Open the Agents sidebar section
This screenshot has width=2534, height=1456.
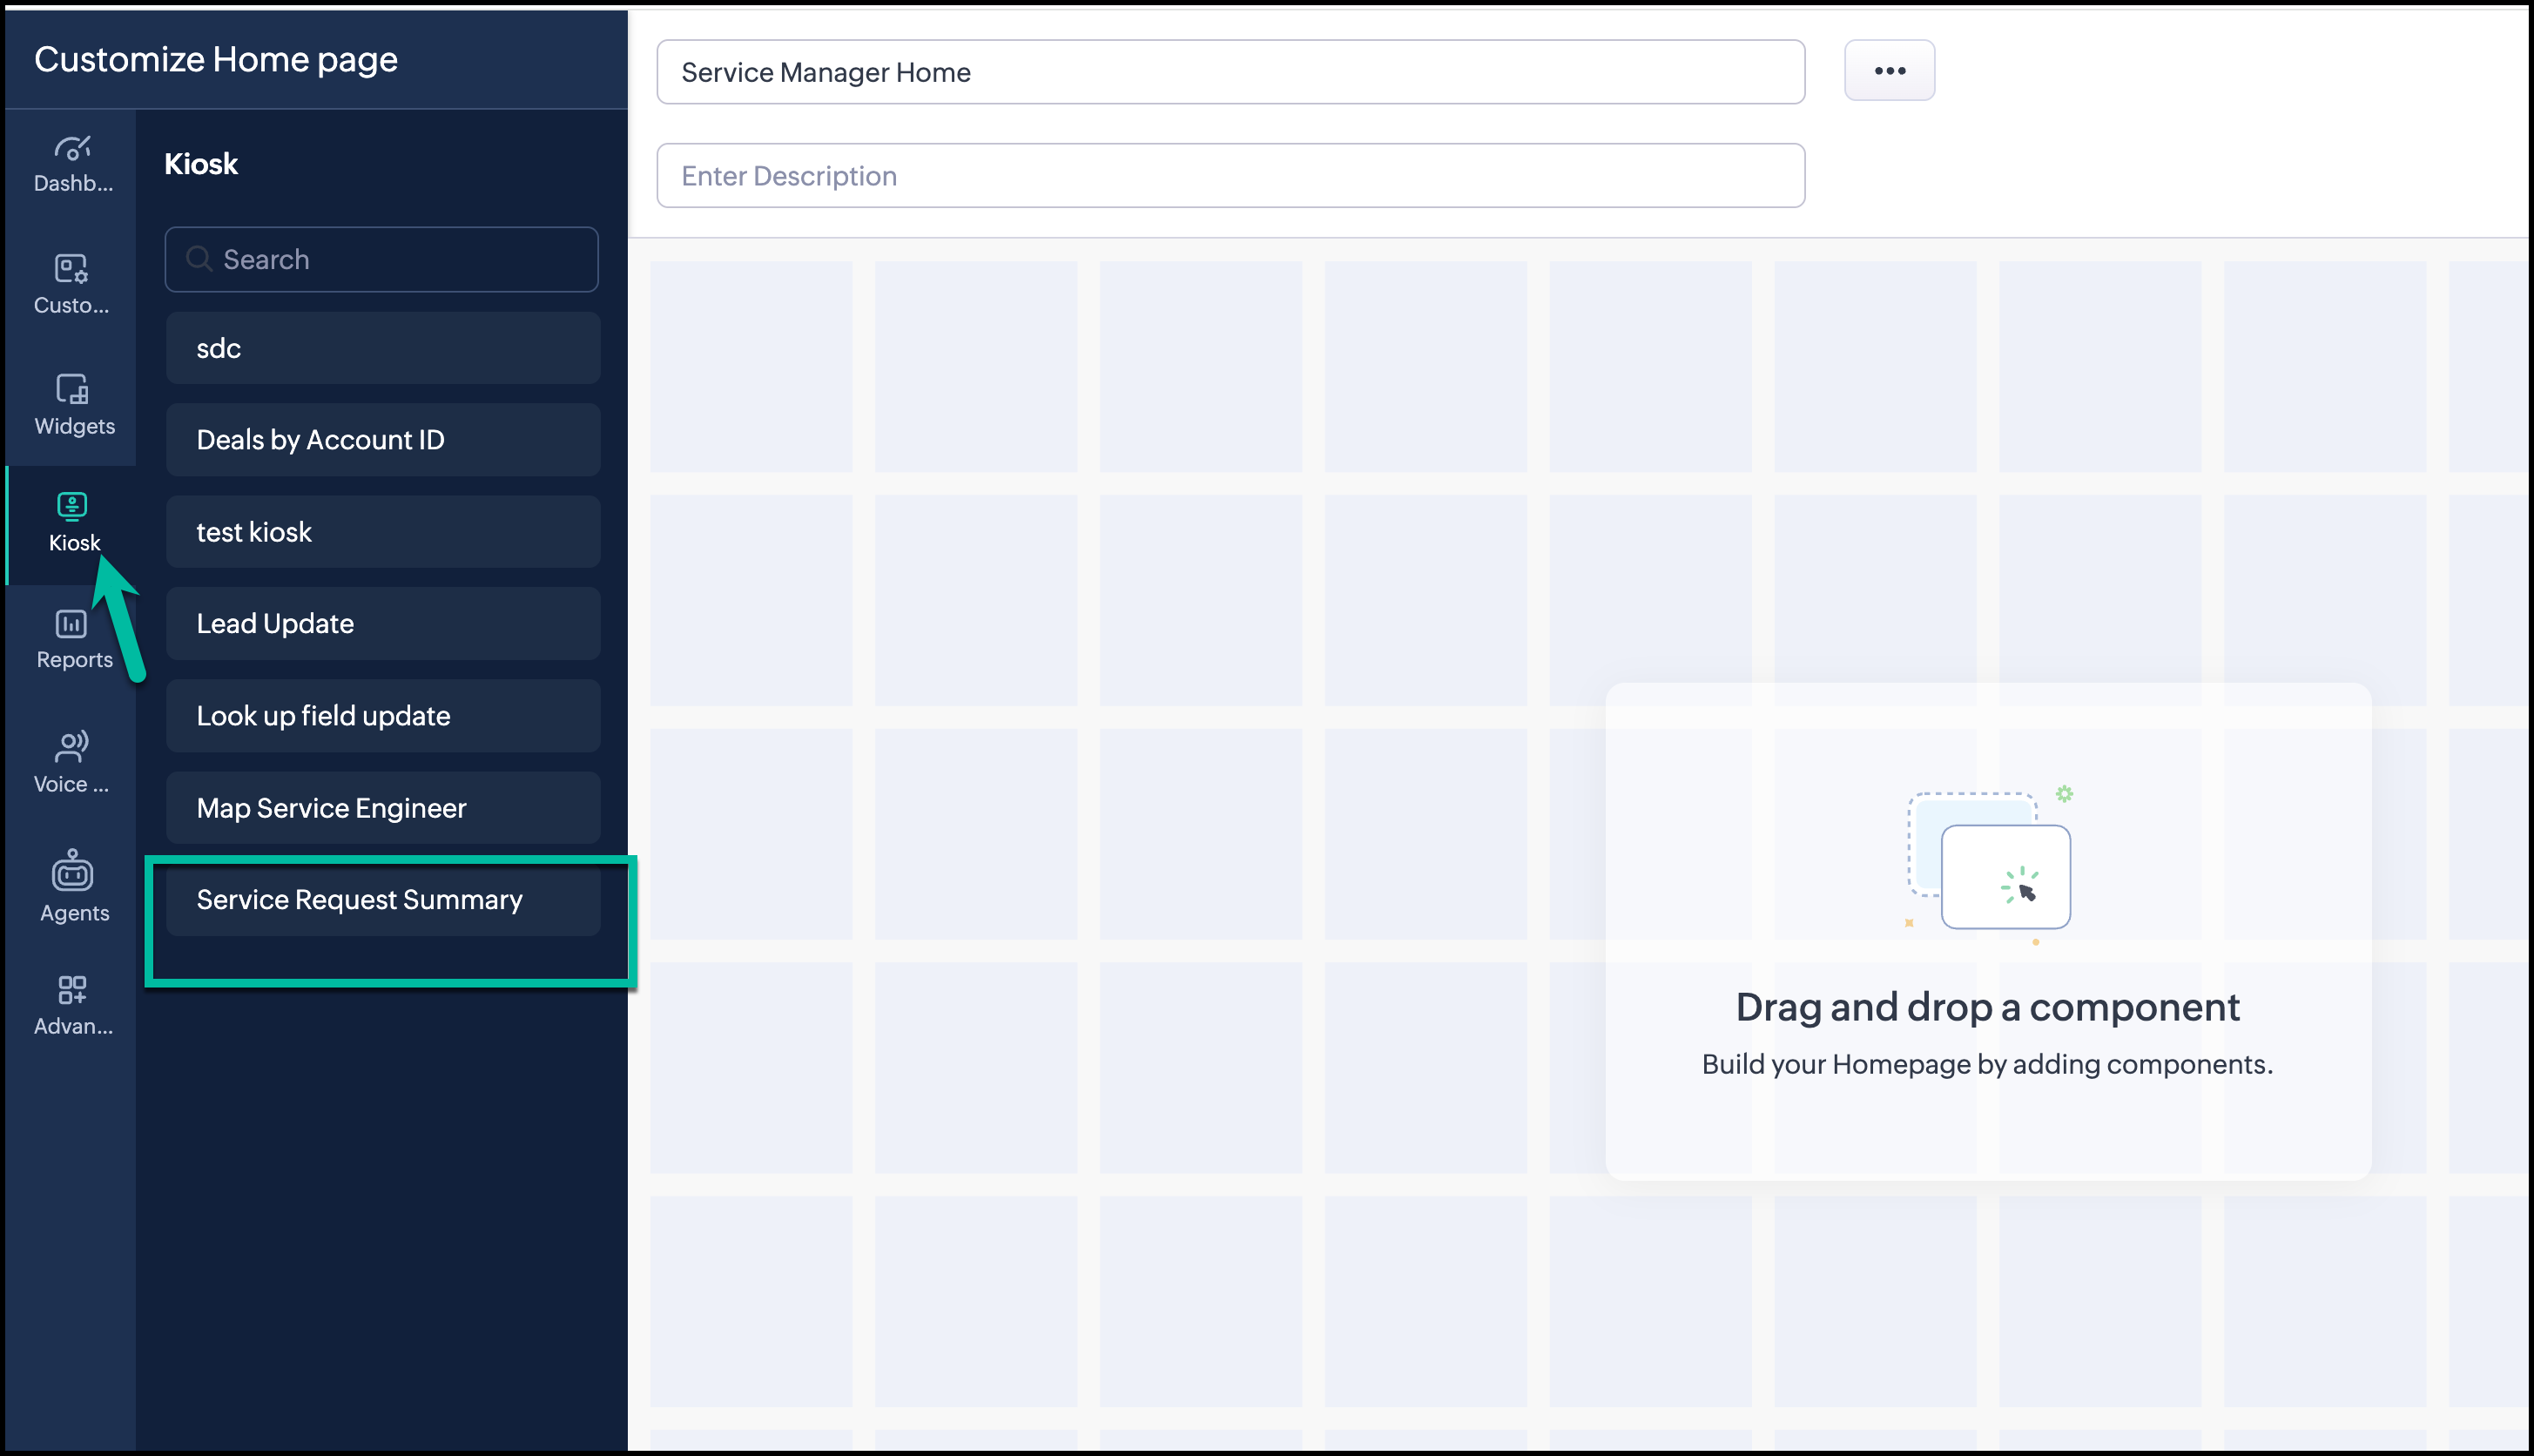(x=72, y=887)
